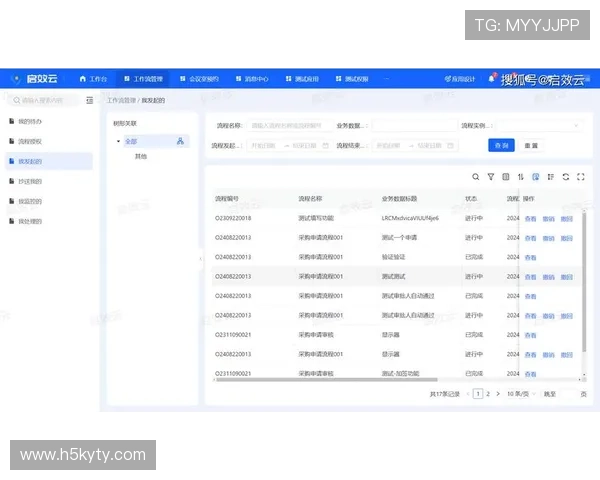This screenshot has width=600, height=480.
Task: Open the 测试权限 tab
Action: (352, 79)
